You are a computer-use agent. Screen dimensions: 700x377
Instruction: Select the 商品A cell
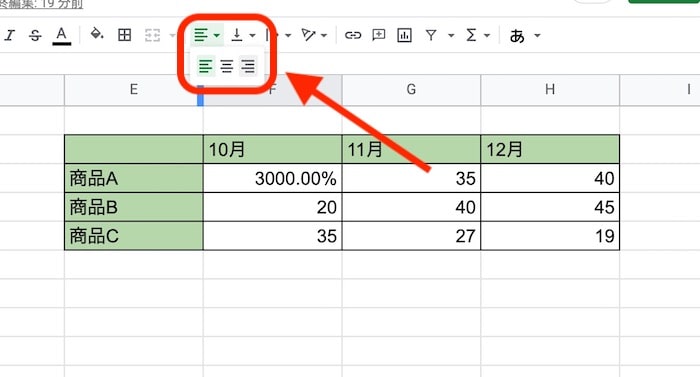133,178
